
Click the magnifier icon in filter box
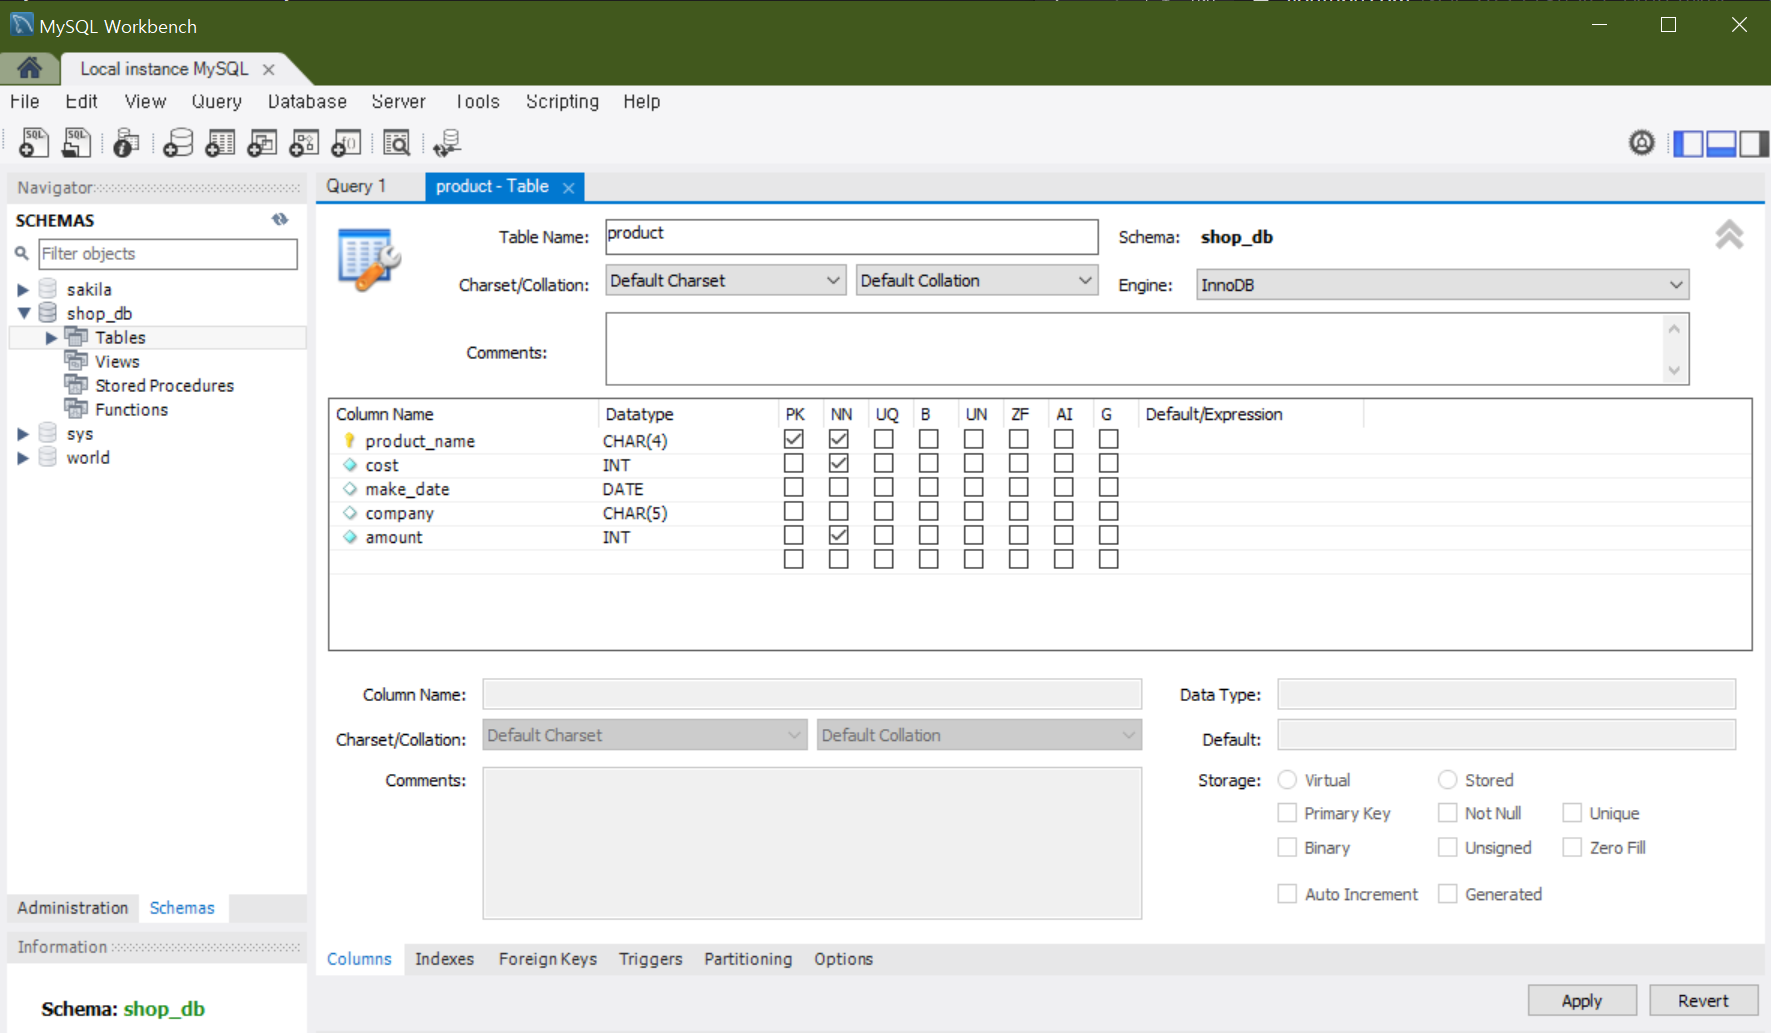tap(22, 253)
